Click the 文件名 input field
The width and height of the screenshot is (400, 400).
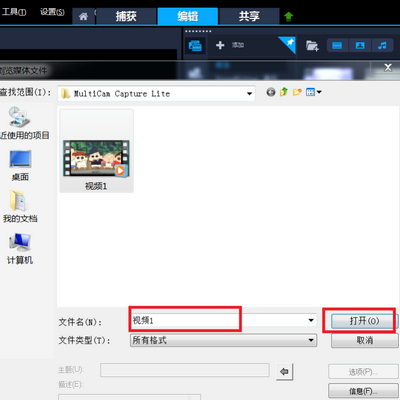point(223,320)
